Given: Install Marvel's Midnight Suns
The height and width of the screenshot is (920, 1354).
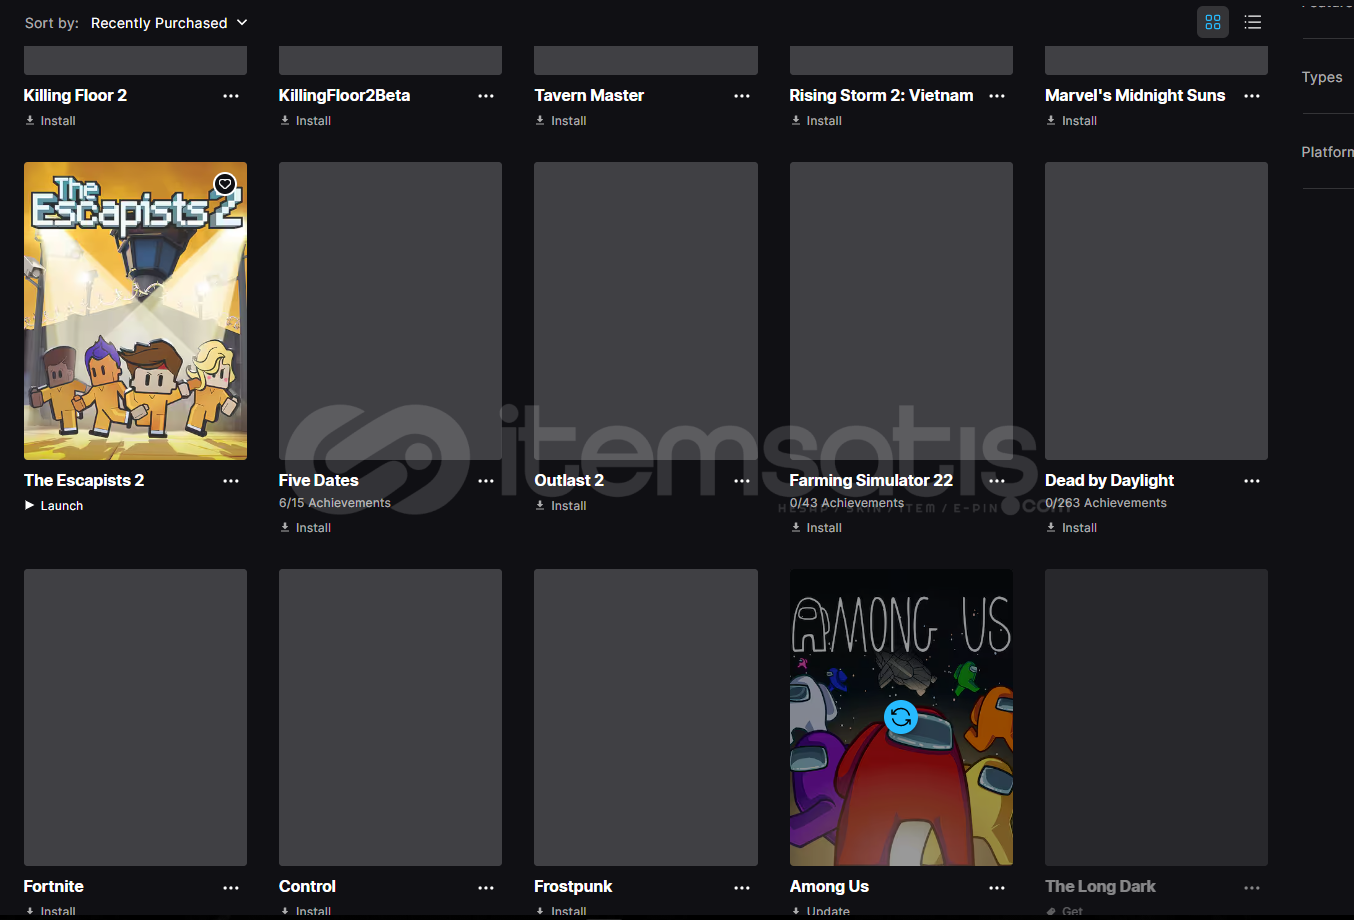Looking at the screenshot, I should [x=1071, y=121].
